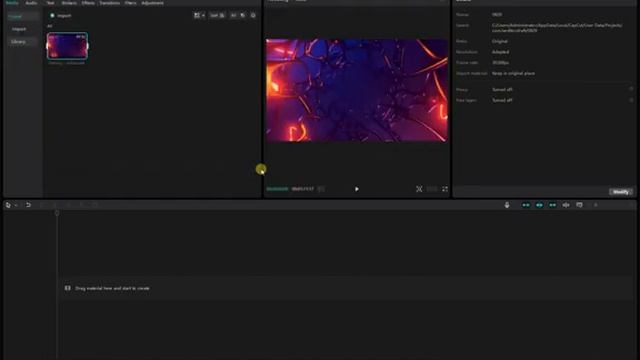Open the All media type filter

click(233, 16)
